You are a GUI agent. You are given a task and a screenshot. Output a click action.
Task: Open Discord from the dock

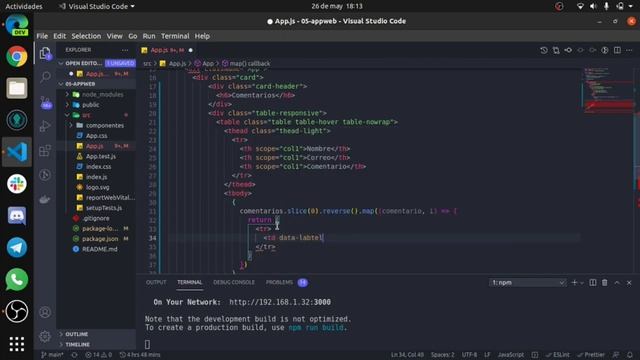pos(17,216)
